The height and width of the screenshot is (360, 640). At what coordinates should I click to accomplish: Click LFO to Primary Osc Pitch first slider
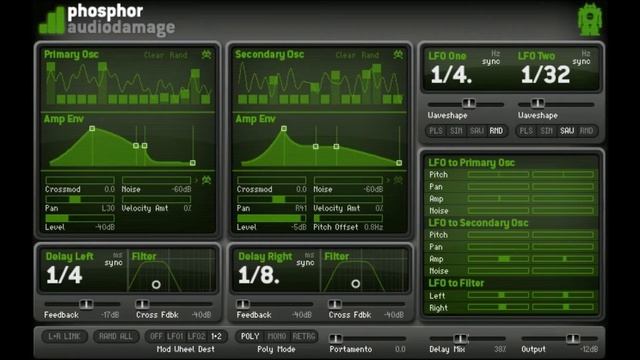(498, 174)
